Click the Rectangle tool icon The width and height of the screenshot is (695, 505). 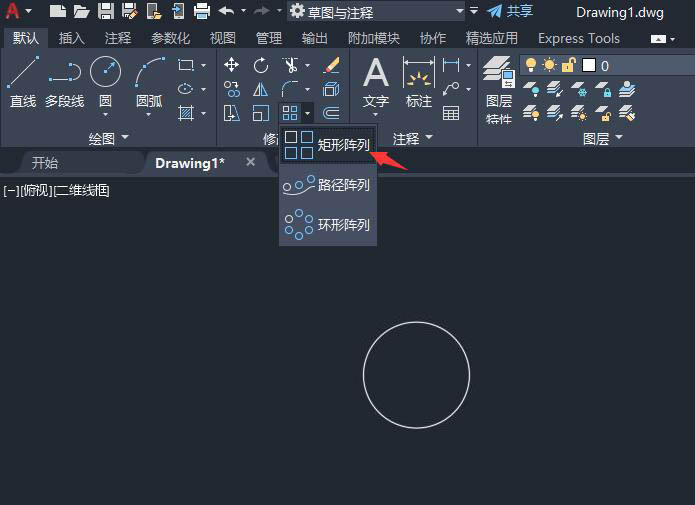(x=186, y=66)
